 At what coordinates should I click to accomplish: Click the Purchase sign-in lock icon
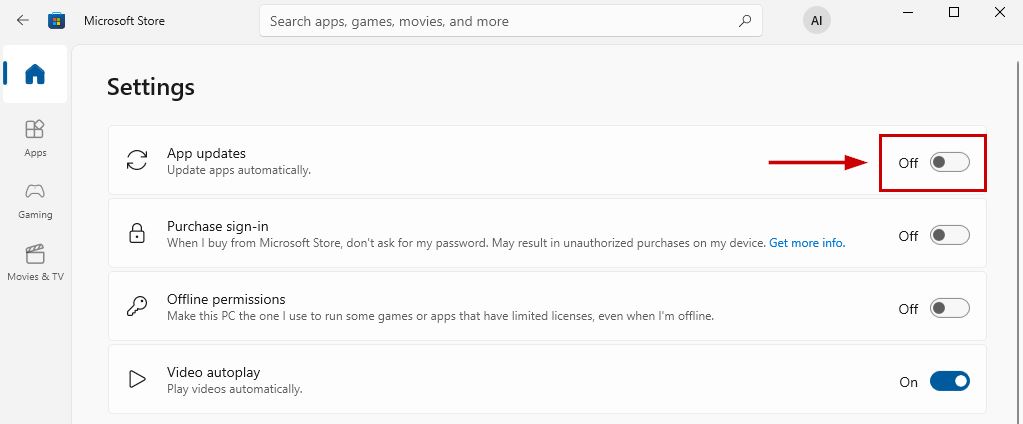pos(137,234)
